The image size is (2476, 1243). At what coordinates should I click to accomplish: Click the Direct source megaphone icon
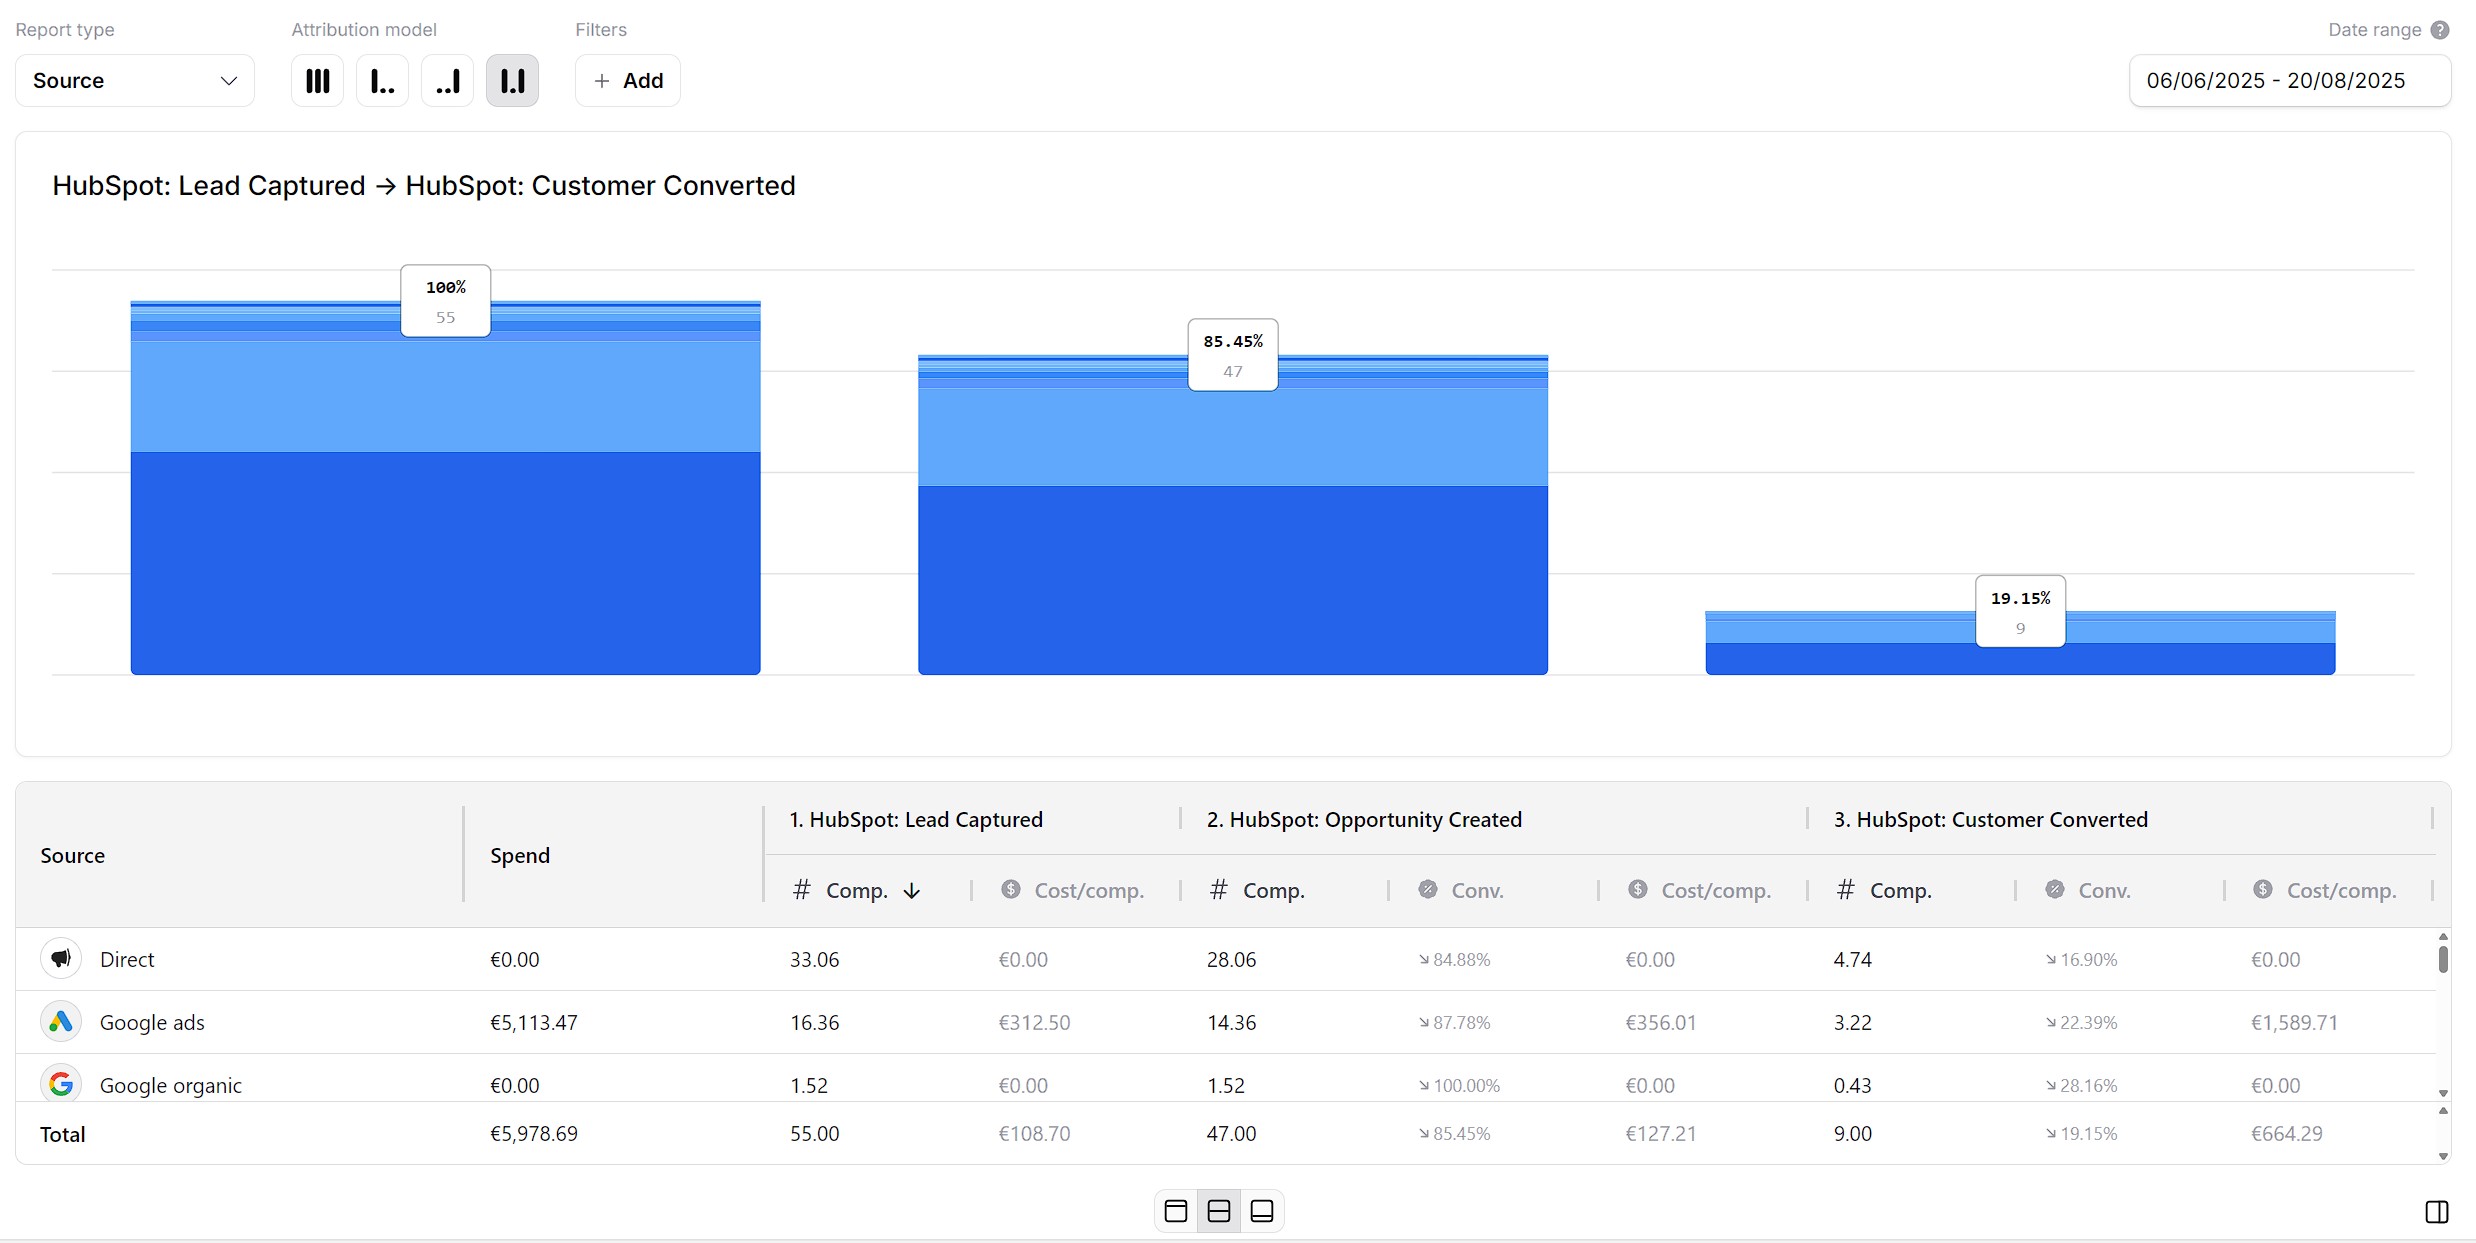(61, 959)
